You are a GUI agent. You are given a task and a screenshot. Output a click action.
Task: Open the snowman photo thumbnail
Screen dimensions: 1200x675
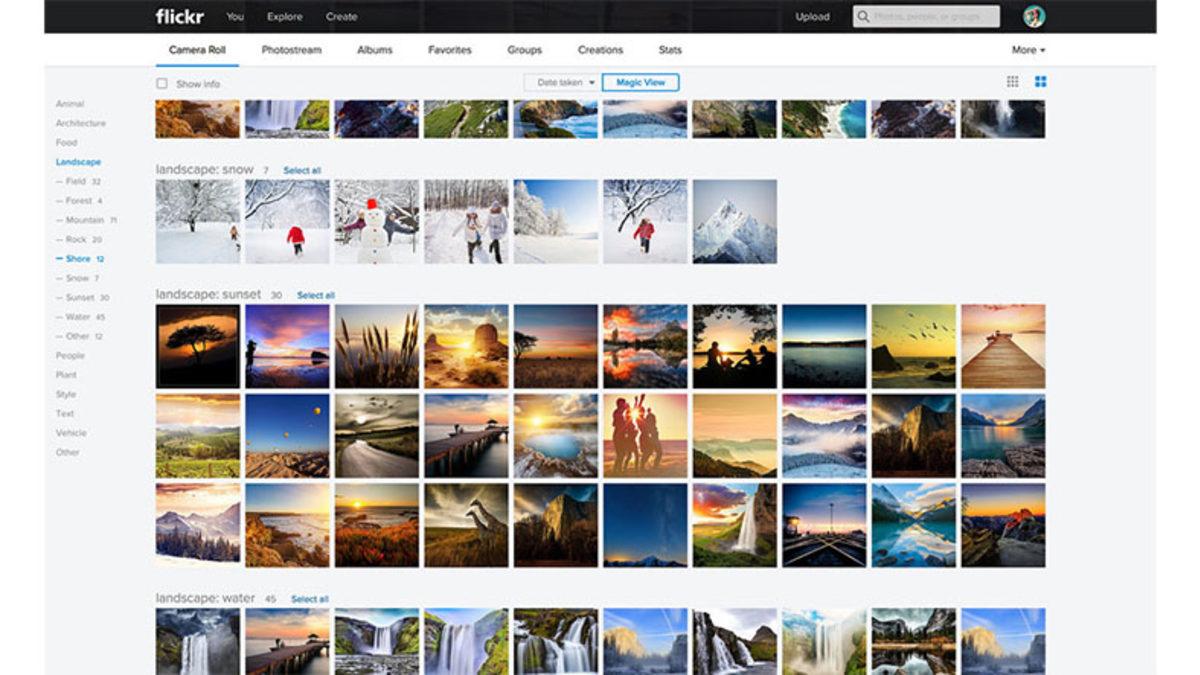[376, 221]
